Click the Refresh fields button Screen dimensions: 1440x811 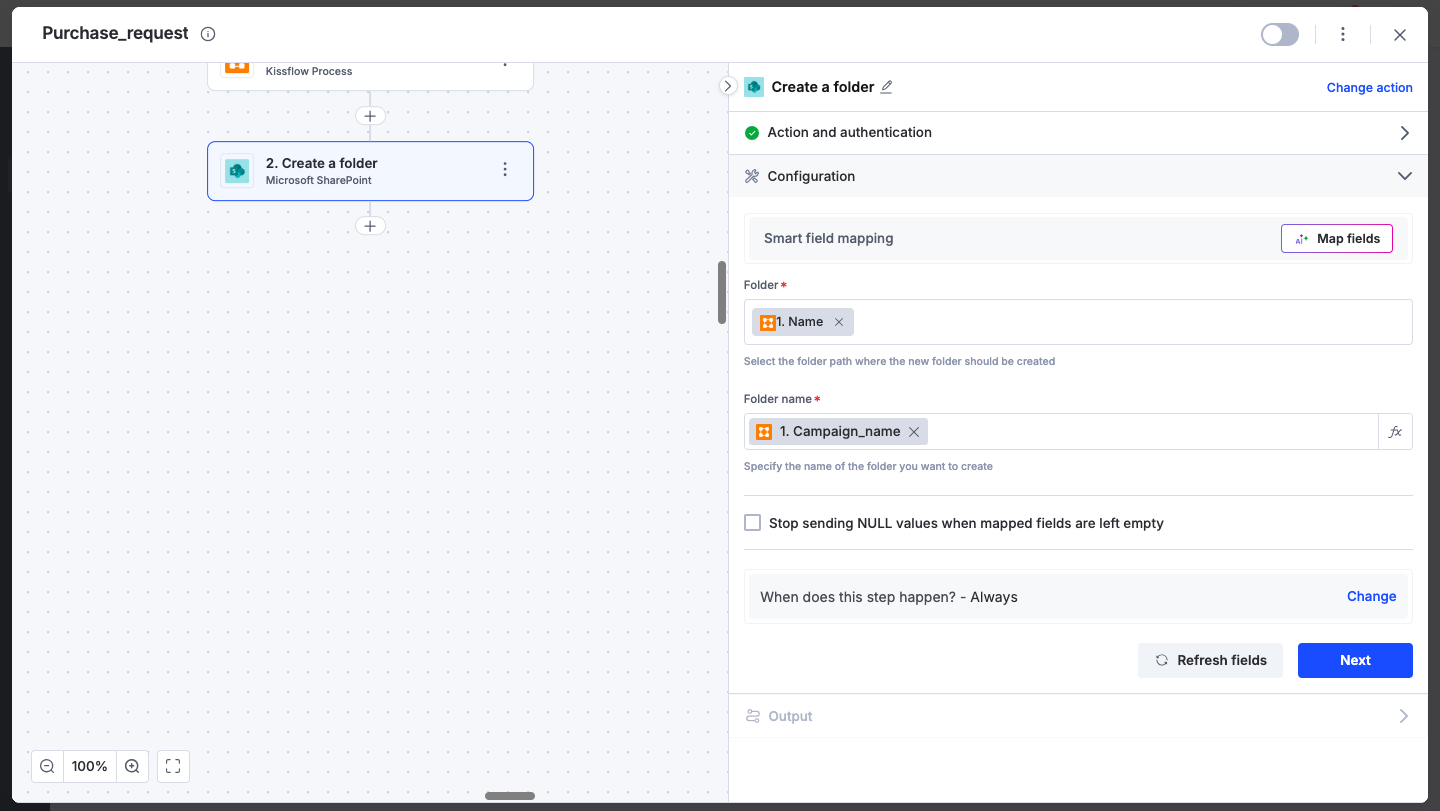pos(1210,660)
